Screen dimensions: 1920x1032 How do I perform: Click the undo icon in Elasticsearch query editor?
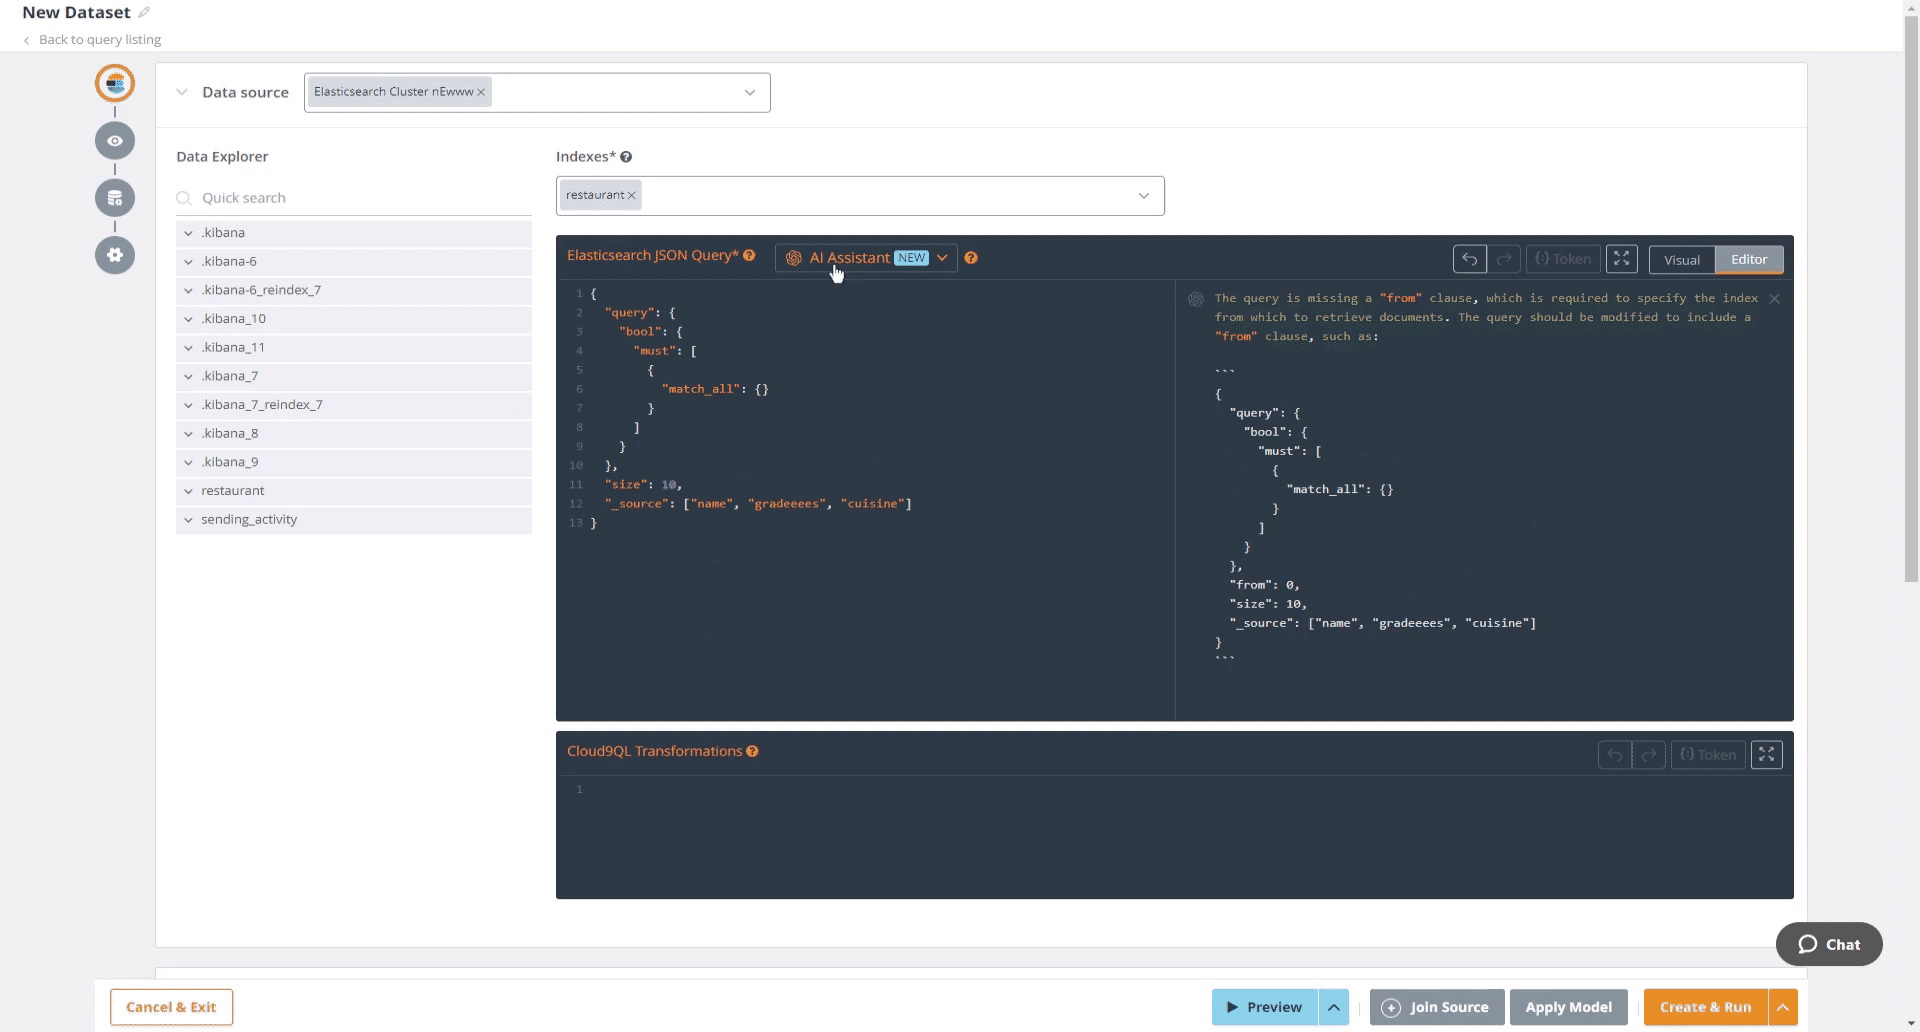point(1469,259)
